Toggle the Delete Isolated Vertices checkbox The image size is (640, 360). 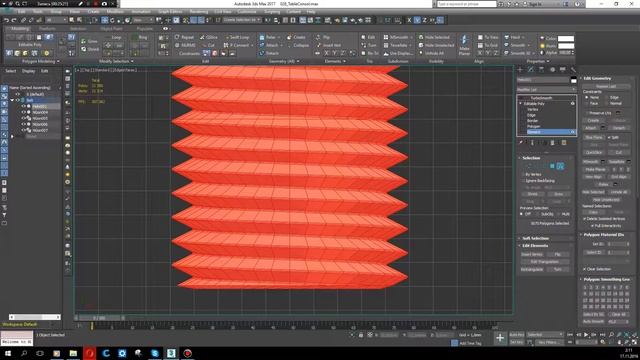click(x=585, y=219)
